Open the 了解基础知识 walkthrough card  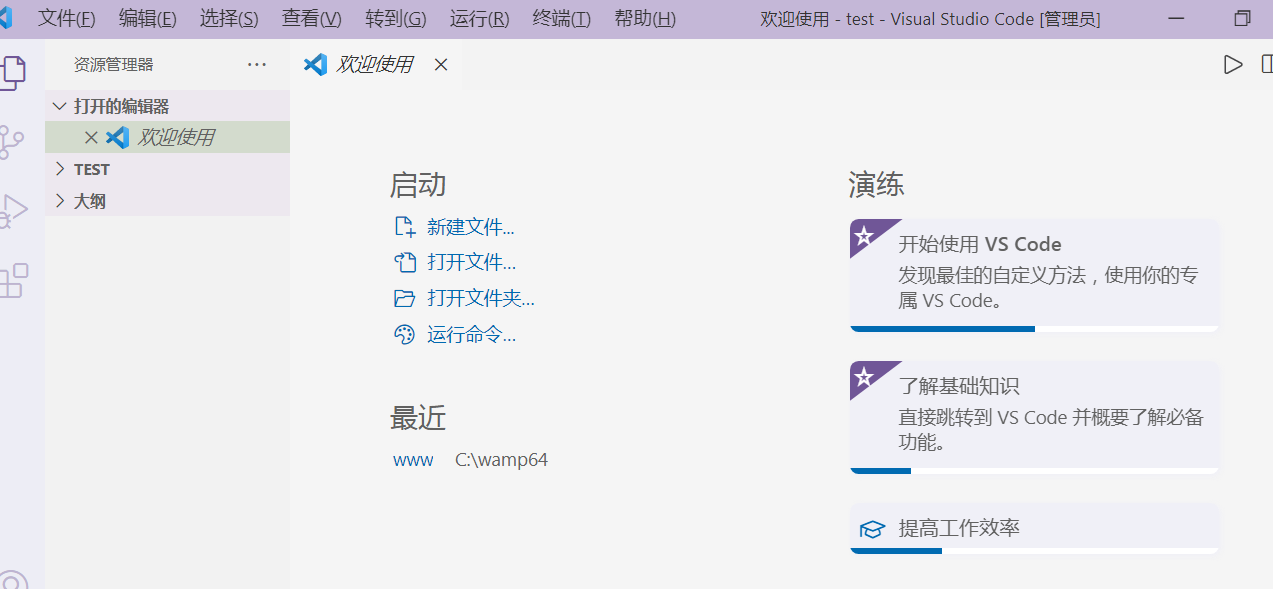(x=1034, y=418)
